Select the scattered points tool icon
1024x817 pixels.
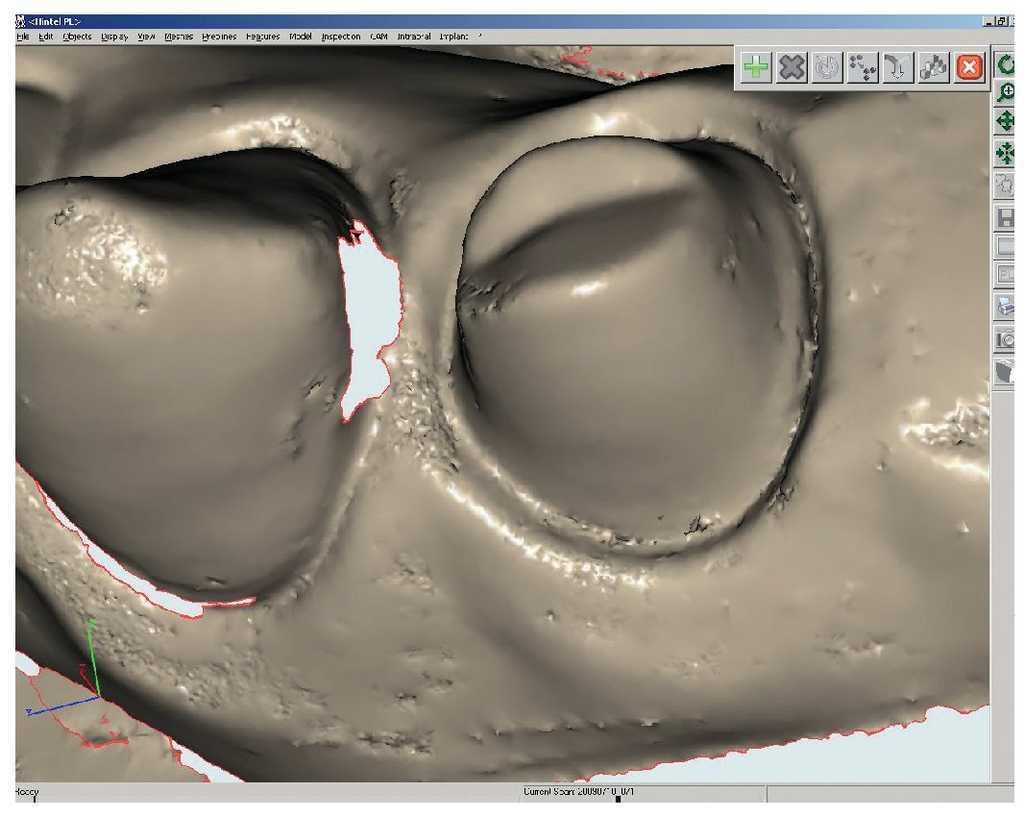coord(861,68)
